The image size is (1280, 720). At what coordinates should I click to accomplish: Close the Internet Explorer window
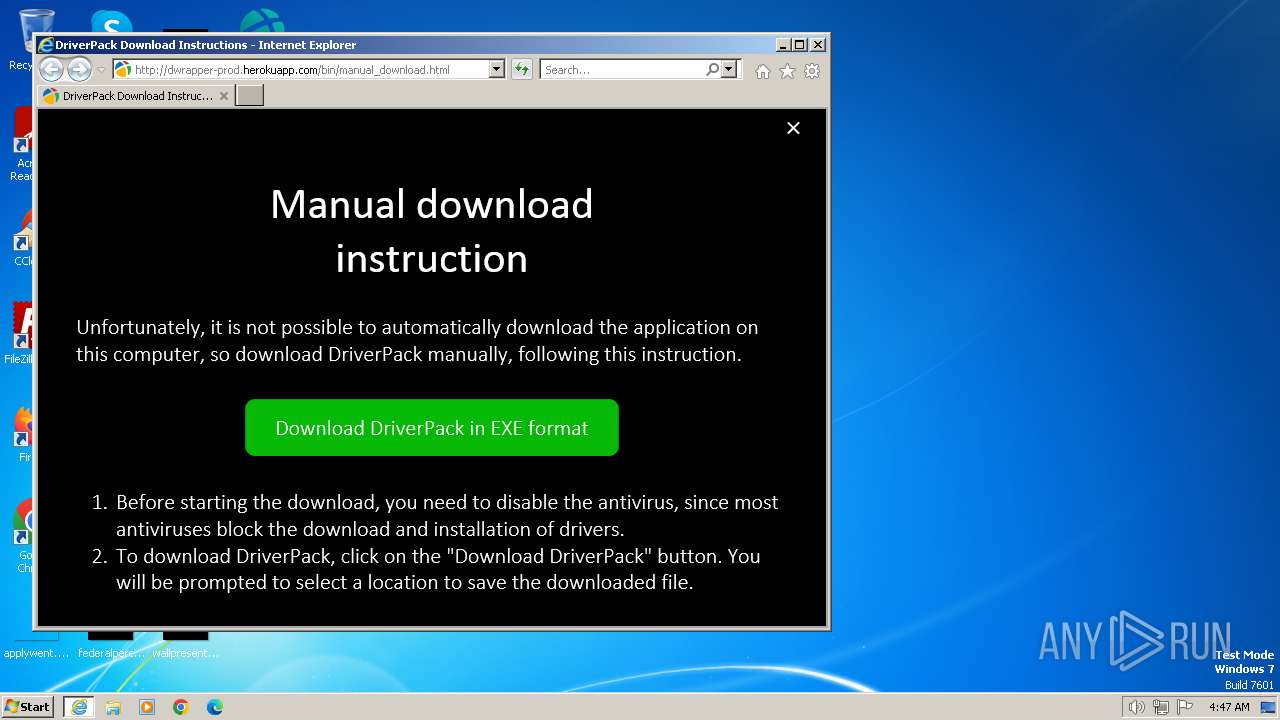[x=818, y=45]
